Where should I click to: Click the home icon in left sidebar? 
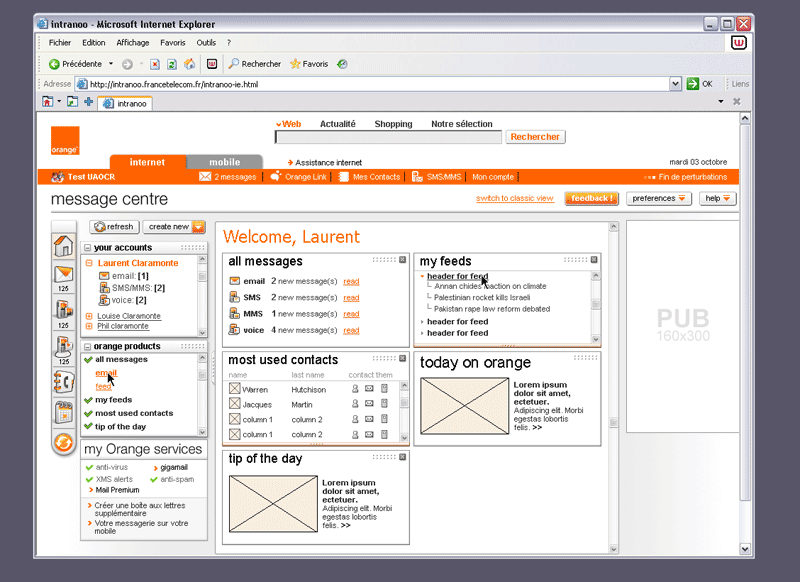[x=64, y=246]
